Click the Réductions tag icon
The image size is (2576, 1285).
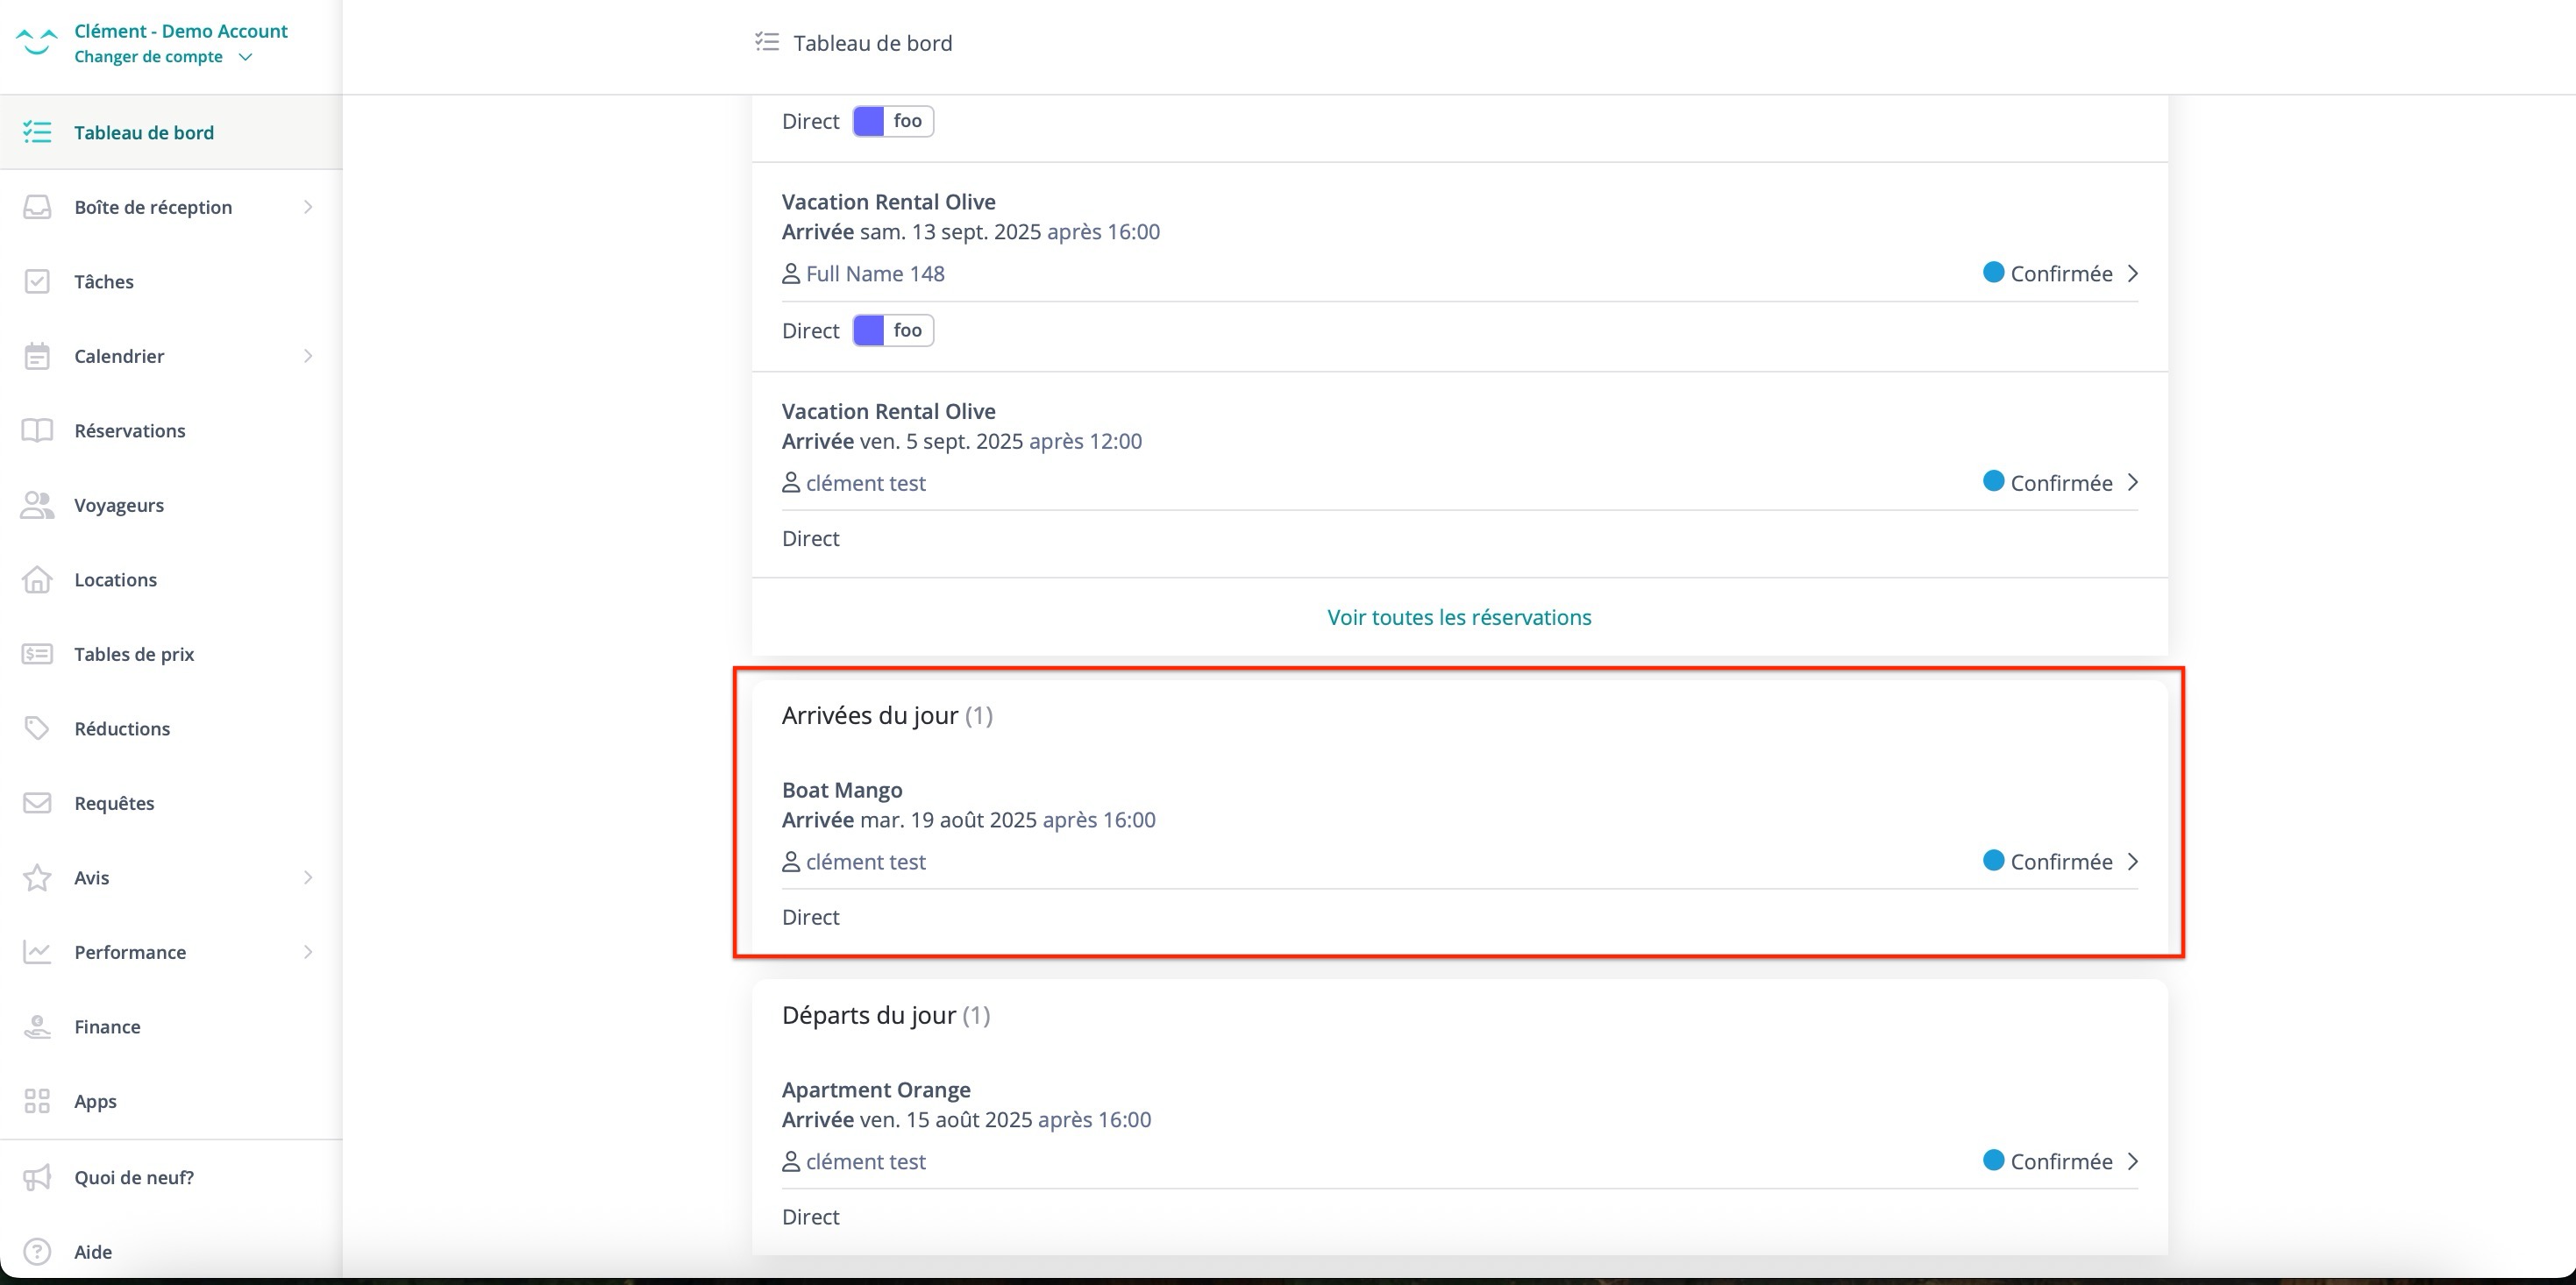(x=37, y=728)
